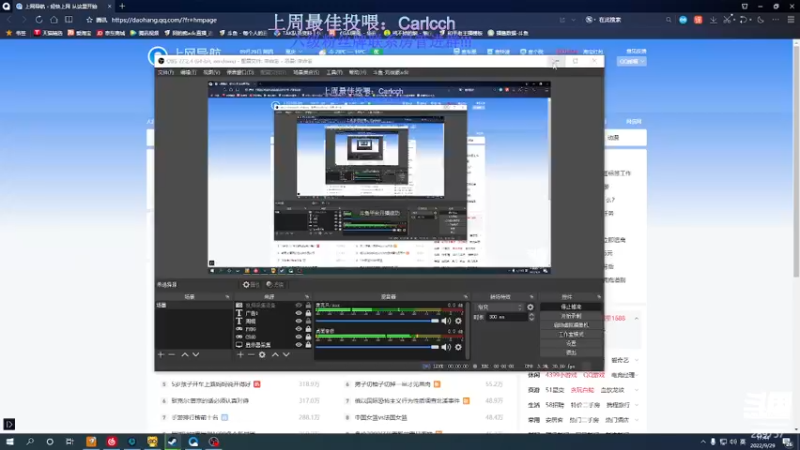Open source properties gear in Sources toolbar
800x450 pixels.
coord(262,355)
